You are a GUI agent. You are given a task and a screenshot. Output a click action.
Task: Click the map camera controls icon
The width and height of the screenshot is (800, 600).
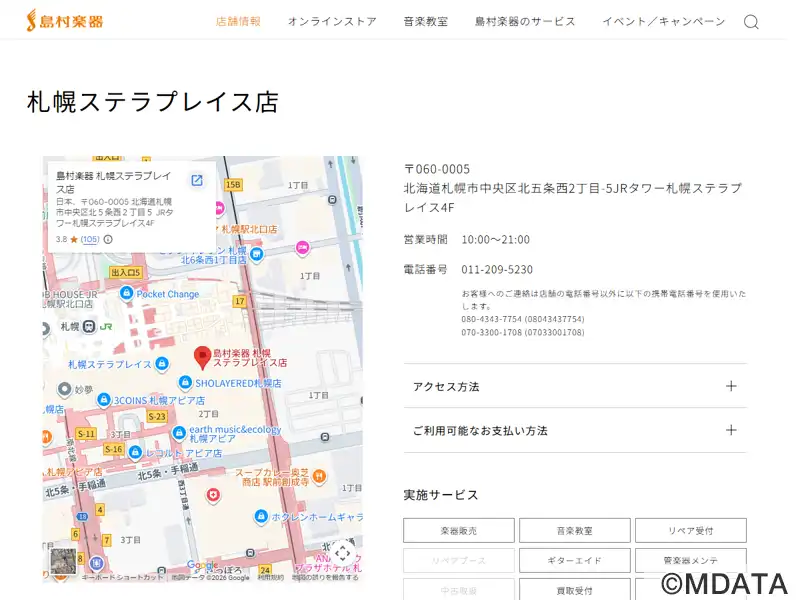pyautogui.click(x=342, y=553)
